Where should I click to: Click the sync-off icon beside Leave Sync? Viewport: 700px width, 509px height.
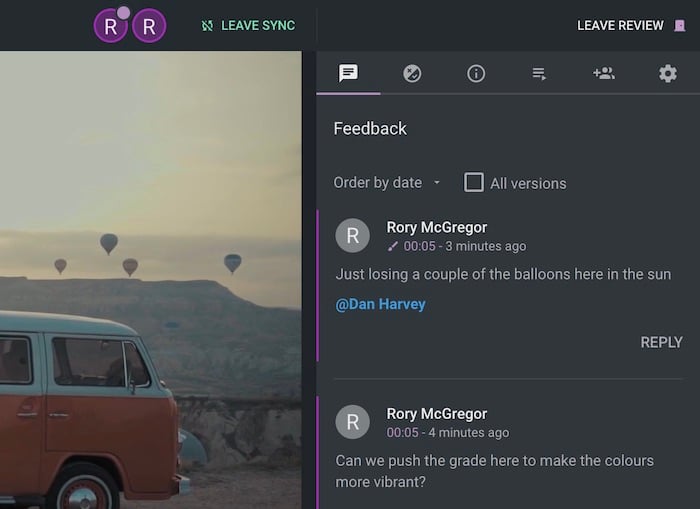pos(208,25)
